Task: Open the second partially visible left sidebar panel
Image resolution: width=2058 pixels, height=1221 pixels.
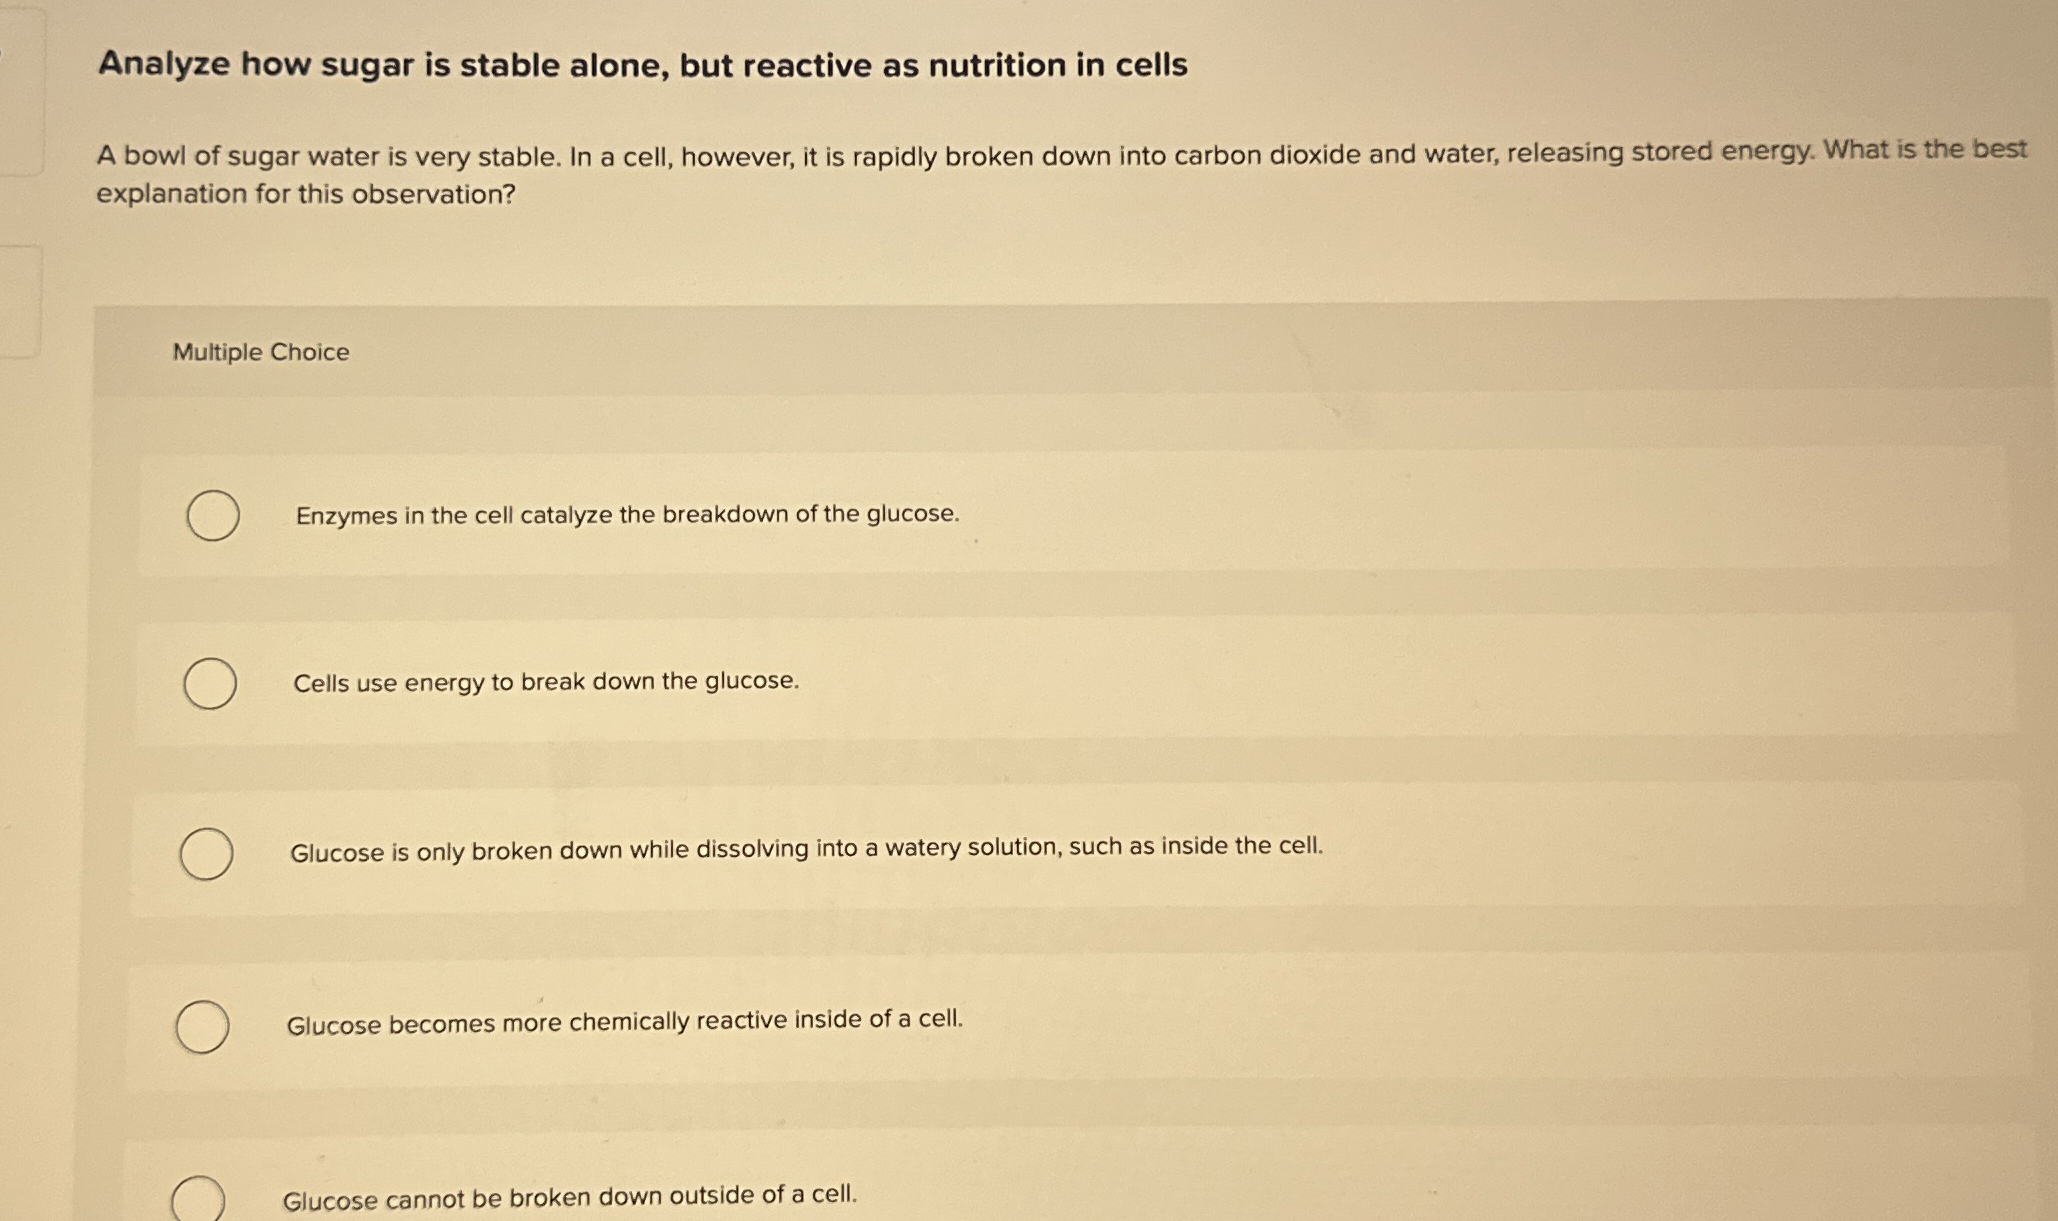Action: click(x=20, y=301)
